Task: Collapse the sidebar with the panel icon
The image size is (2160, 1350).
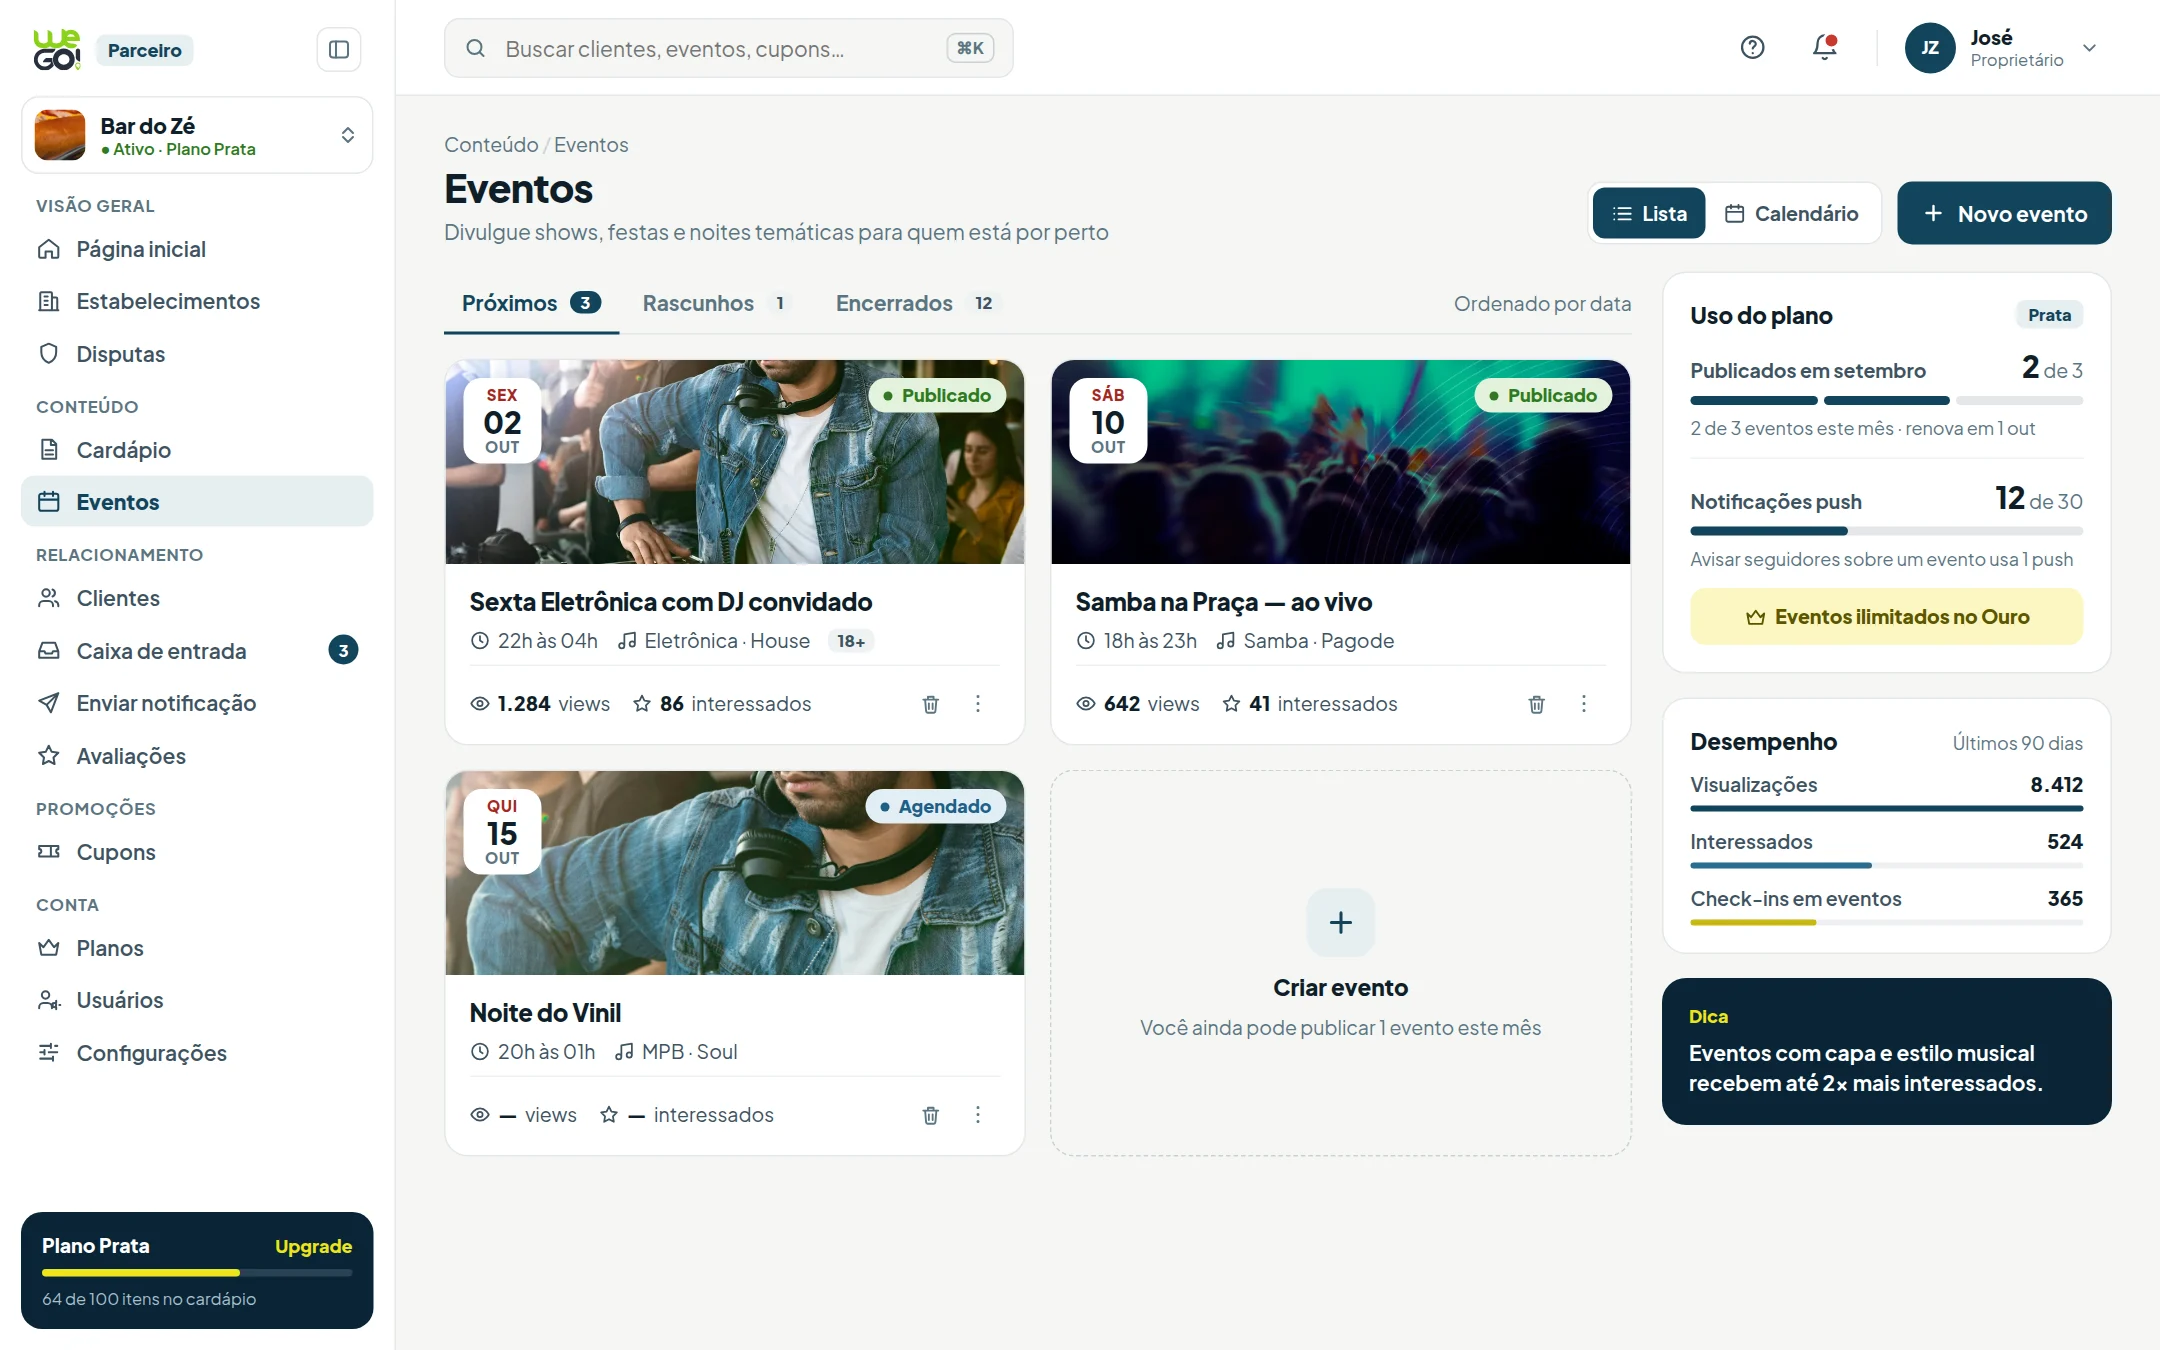Action: (x=339, y=49)
